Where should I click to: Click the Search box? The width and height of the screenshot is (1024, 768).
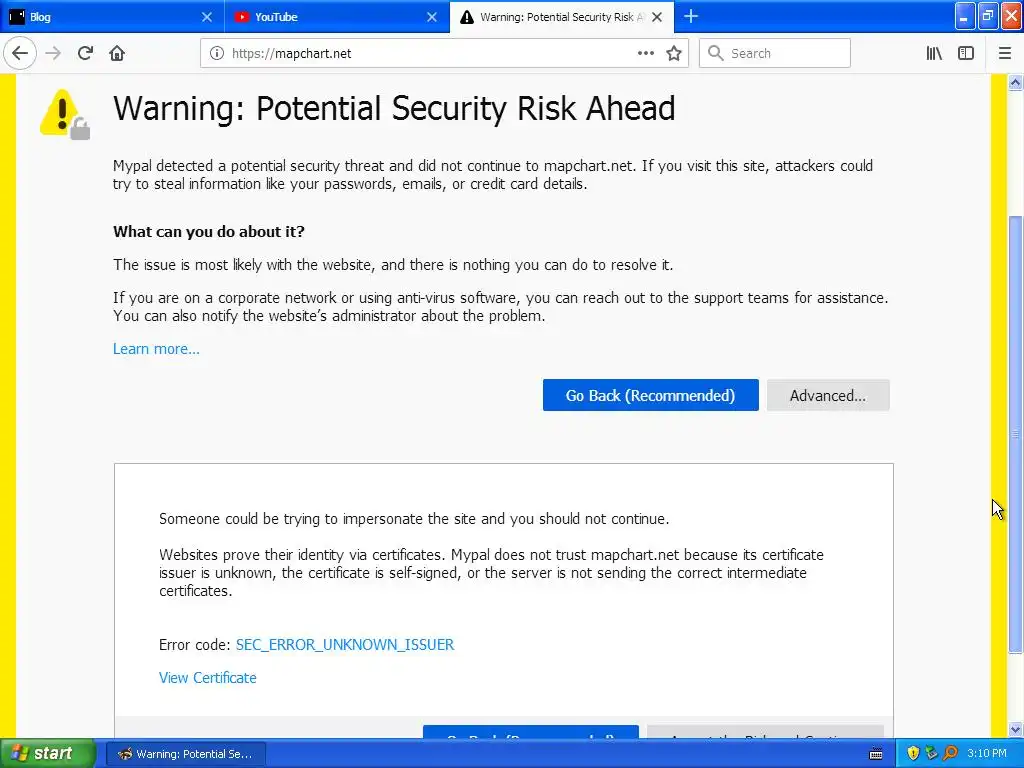tap(775, 54)
